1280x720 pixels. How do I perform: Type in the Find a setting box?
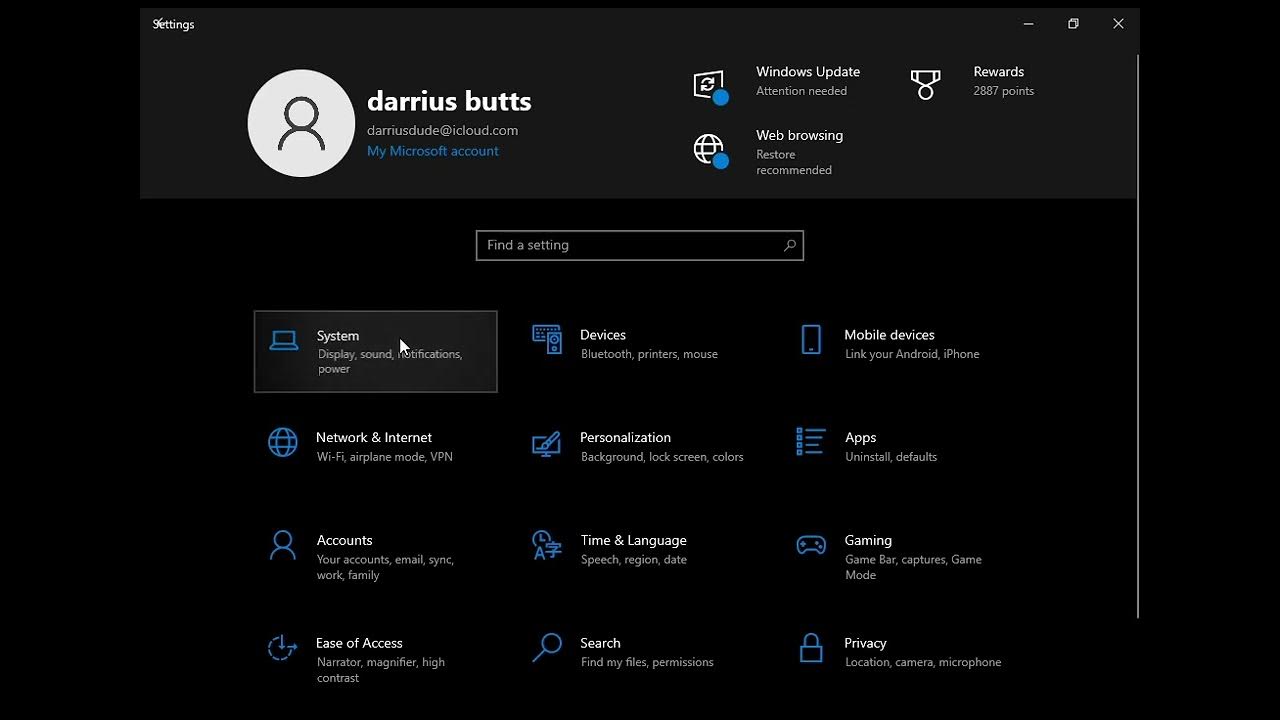(x=630, y=245)
